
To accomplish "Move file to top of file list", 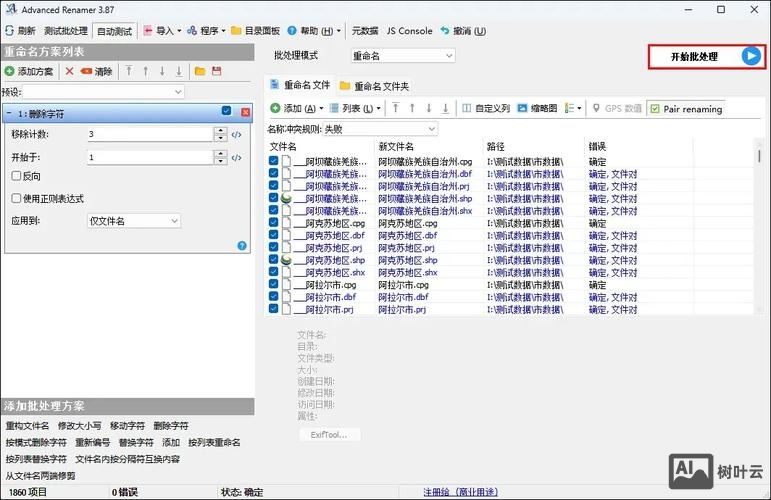I will 395,108.
